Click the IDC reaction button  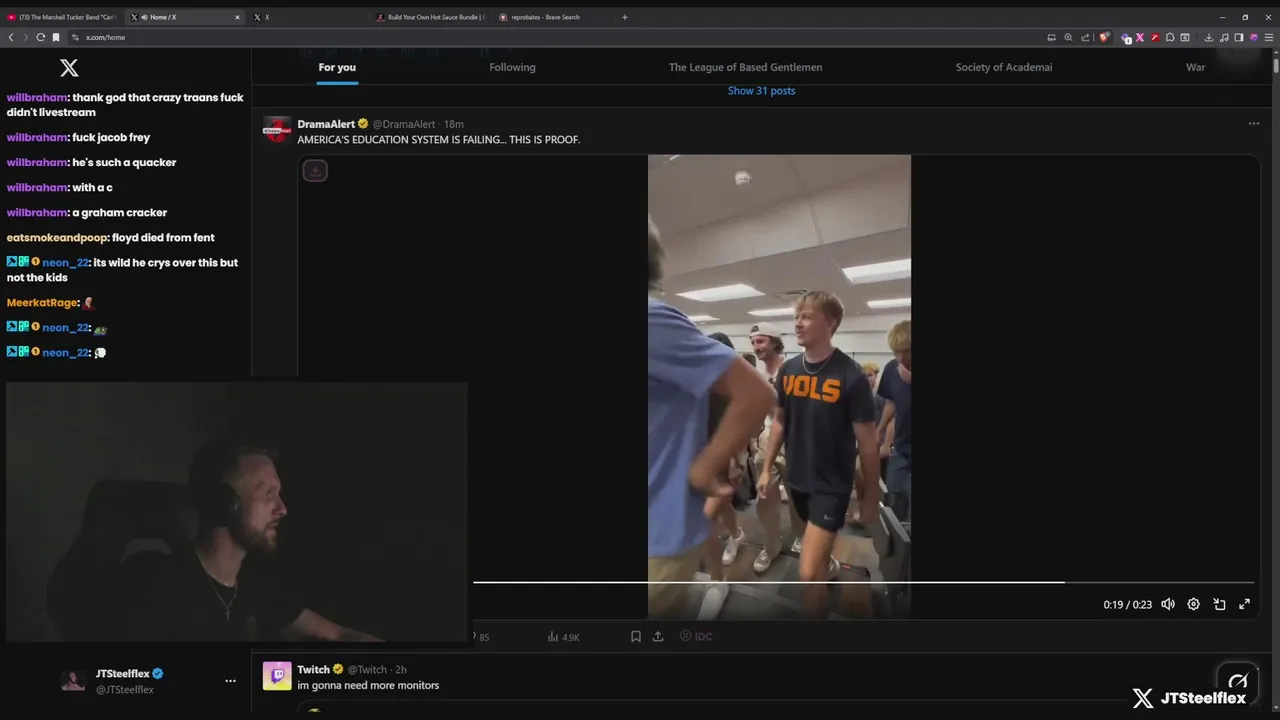tap(696, 636)
